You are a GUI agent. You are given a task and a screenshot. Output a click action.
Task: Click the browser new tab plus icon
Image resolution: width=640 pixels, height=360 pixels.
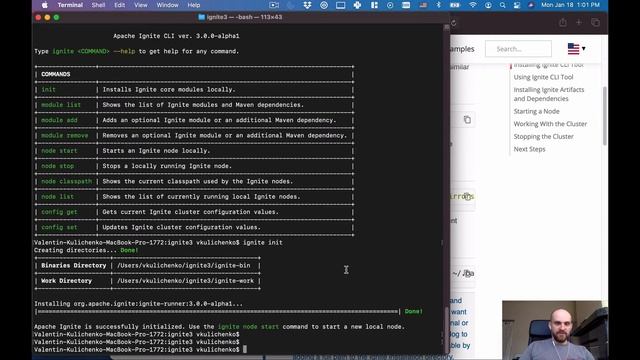click(579, 23)
